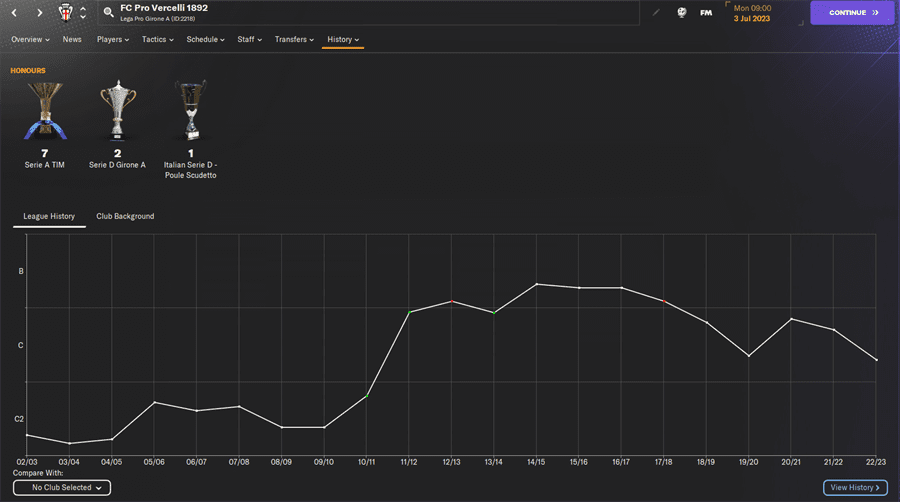Expand the Players menu dropdown
The height and width of the screenshot is (502, 900).
[114, 40]
